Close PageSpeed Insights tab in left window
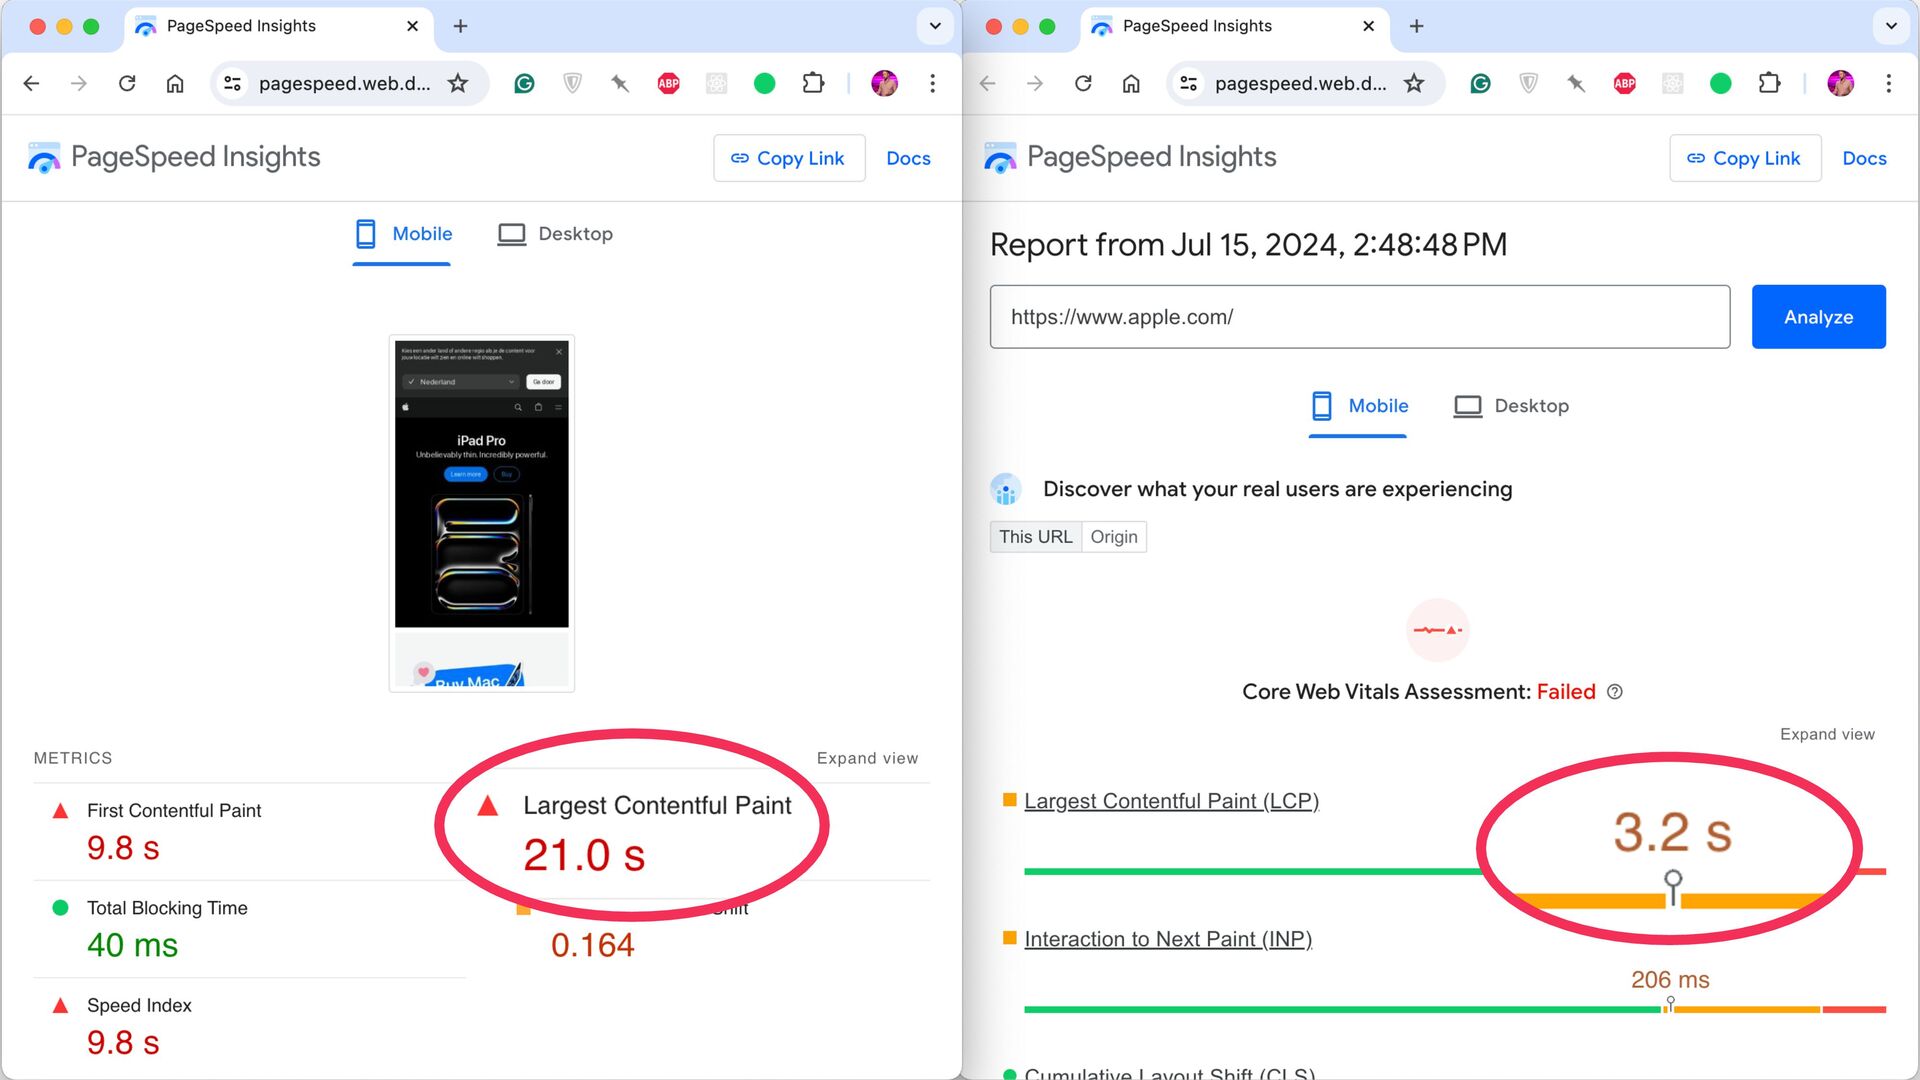The image size is (1920, 1080). click(412, 26)
